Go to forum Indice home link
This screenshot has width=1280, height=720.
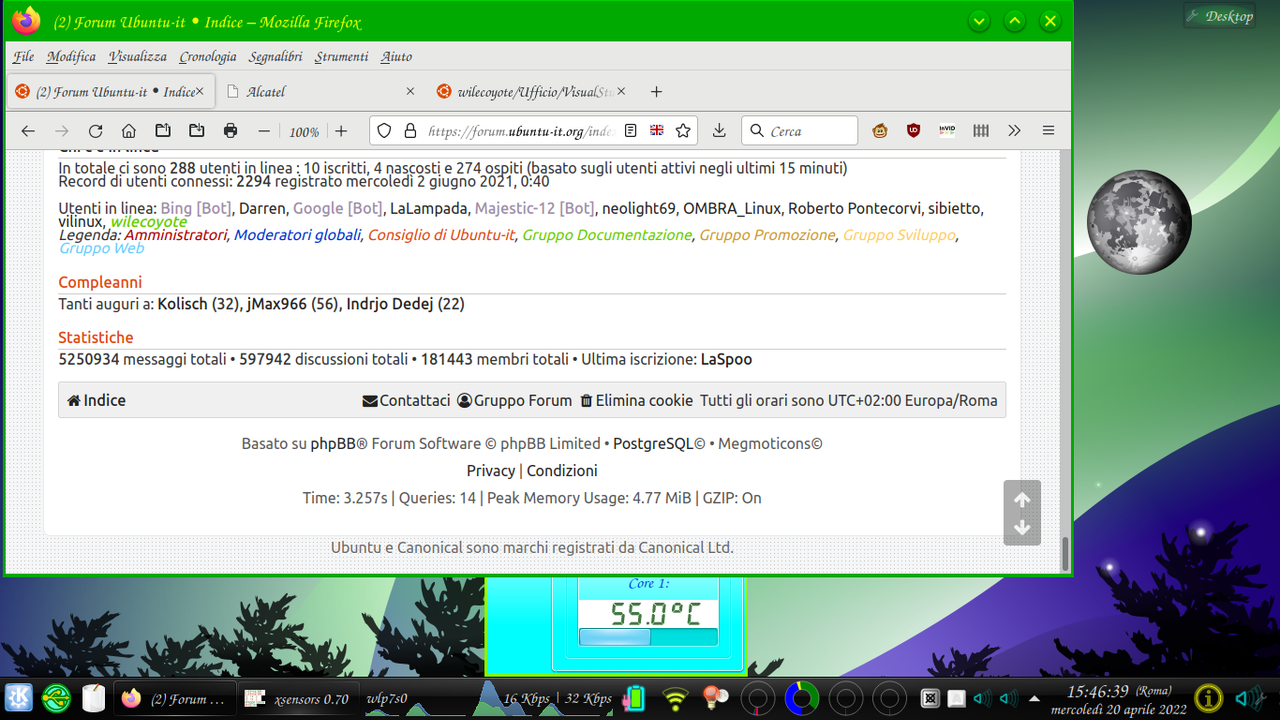96,400
